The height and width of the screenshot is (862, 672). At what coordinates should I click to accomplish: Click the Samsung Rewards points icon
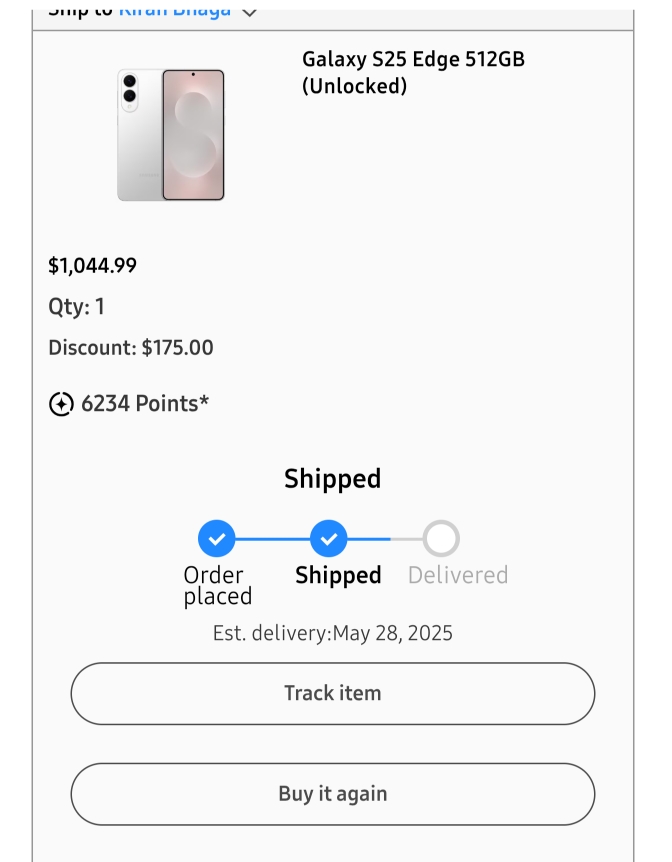[61, 404]
